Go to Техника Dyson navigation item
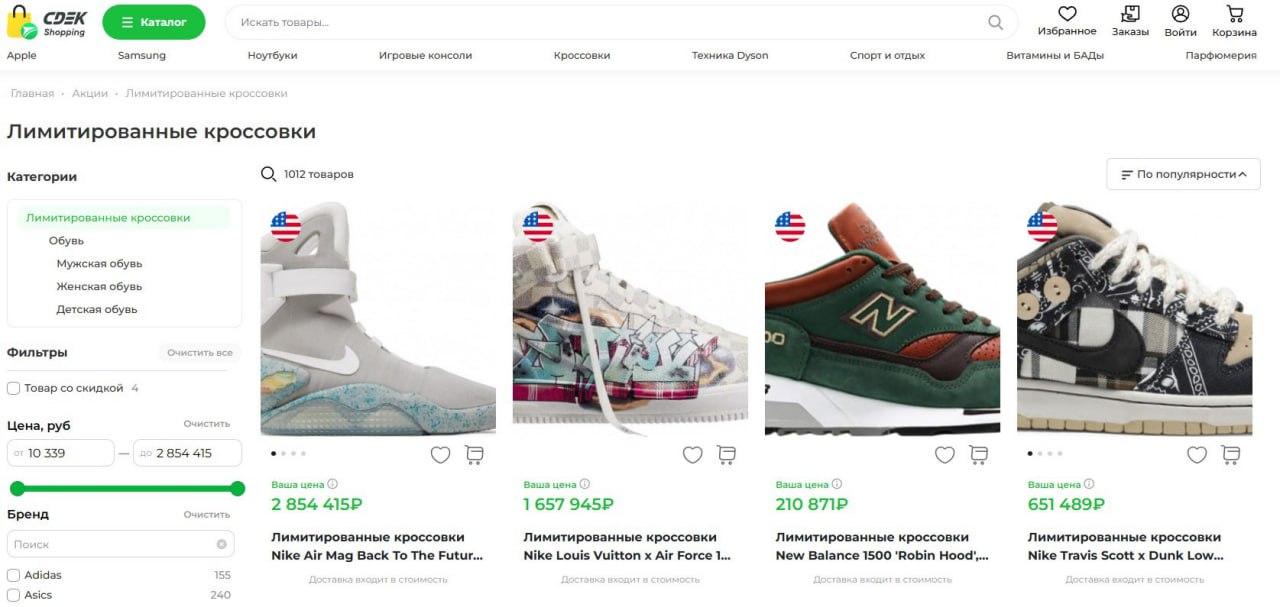Image resolution: width=1280 pixels, height=607 pixels. tap(730, 56)
